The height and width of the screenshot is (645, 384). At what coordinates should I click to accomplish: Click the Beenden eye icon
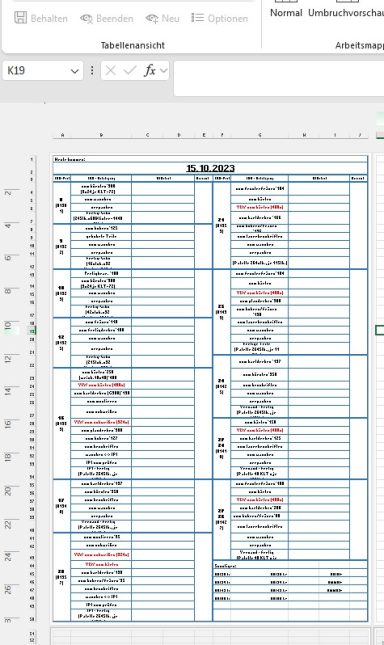tap(86, 18)
